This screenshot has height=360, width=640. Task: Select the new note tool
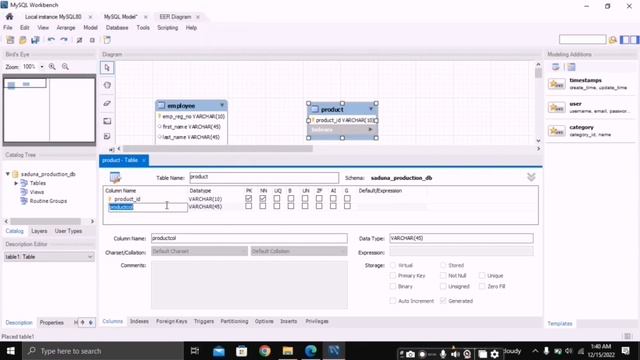point(107,136)
